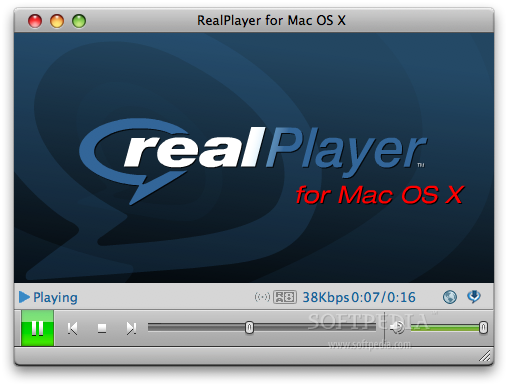The image size is (508, 386).
Task: Click the seek bar position thumb
Action: click(249, 328)
